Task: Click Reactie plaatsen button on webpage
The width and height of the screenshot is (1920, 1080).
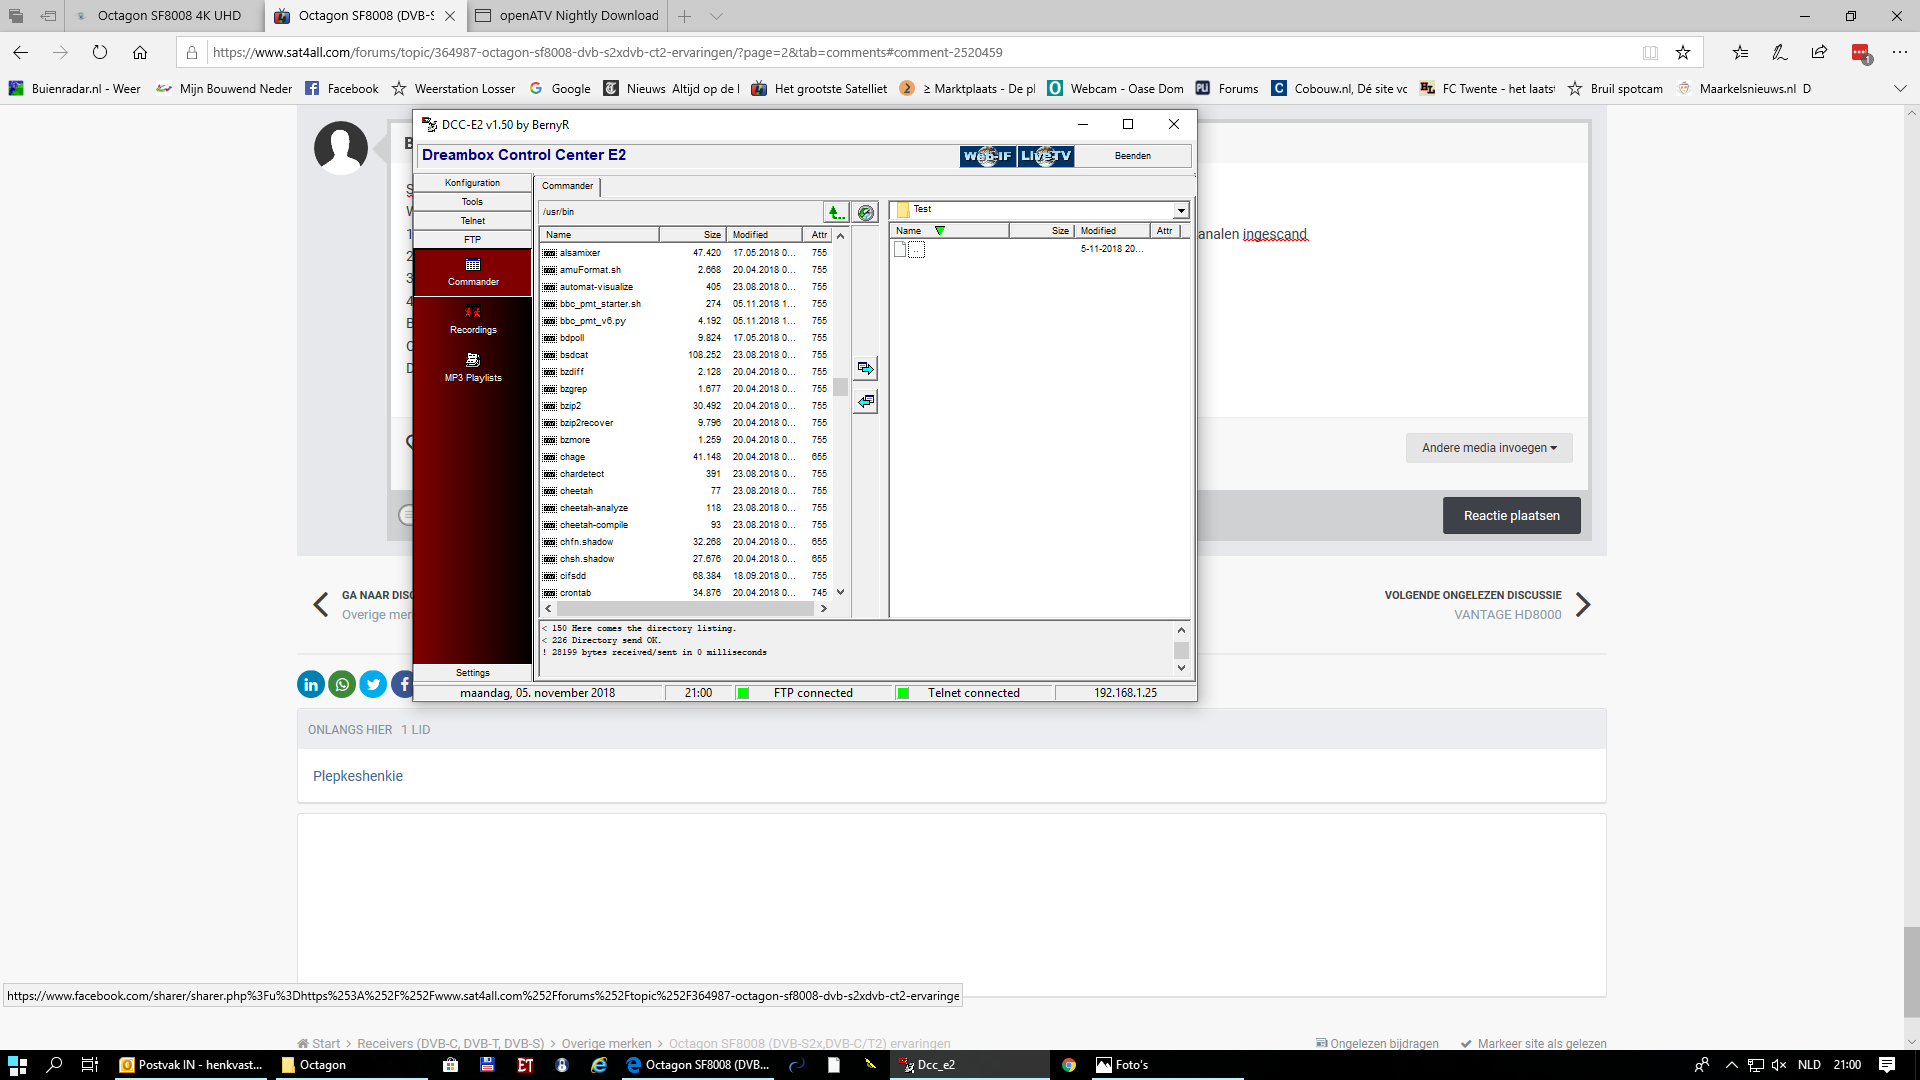Action: click(1511, 516)
